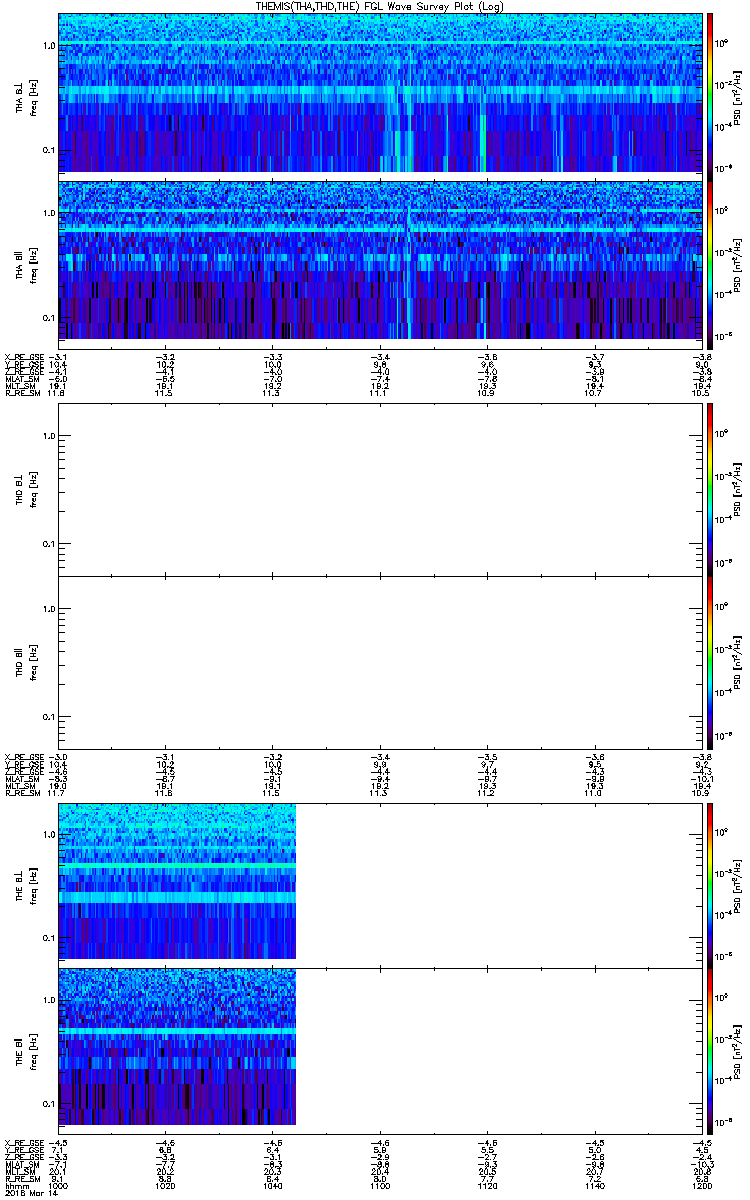Click the PSD color bar beside THD B⊥

click(711, 490)
